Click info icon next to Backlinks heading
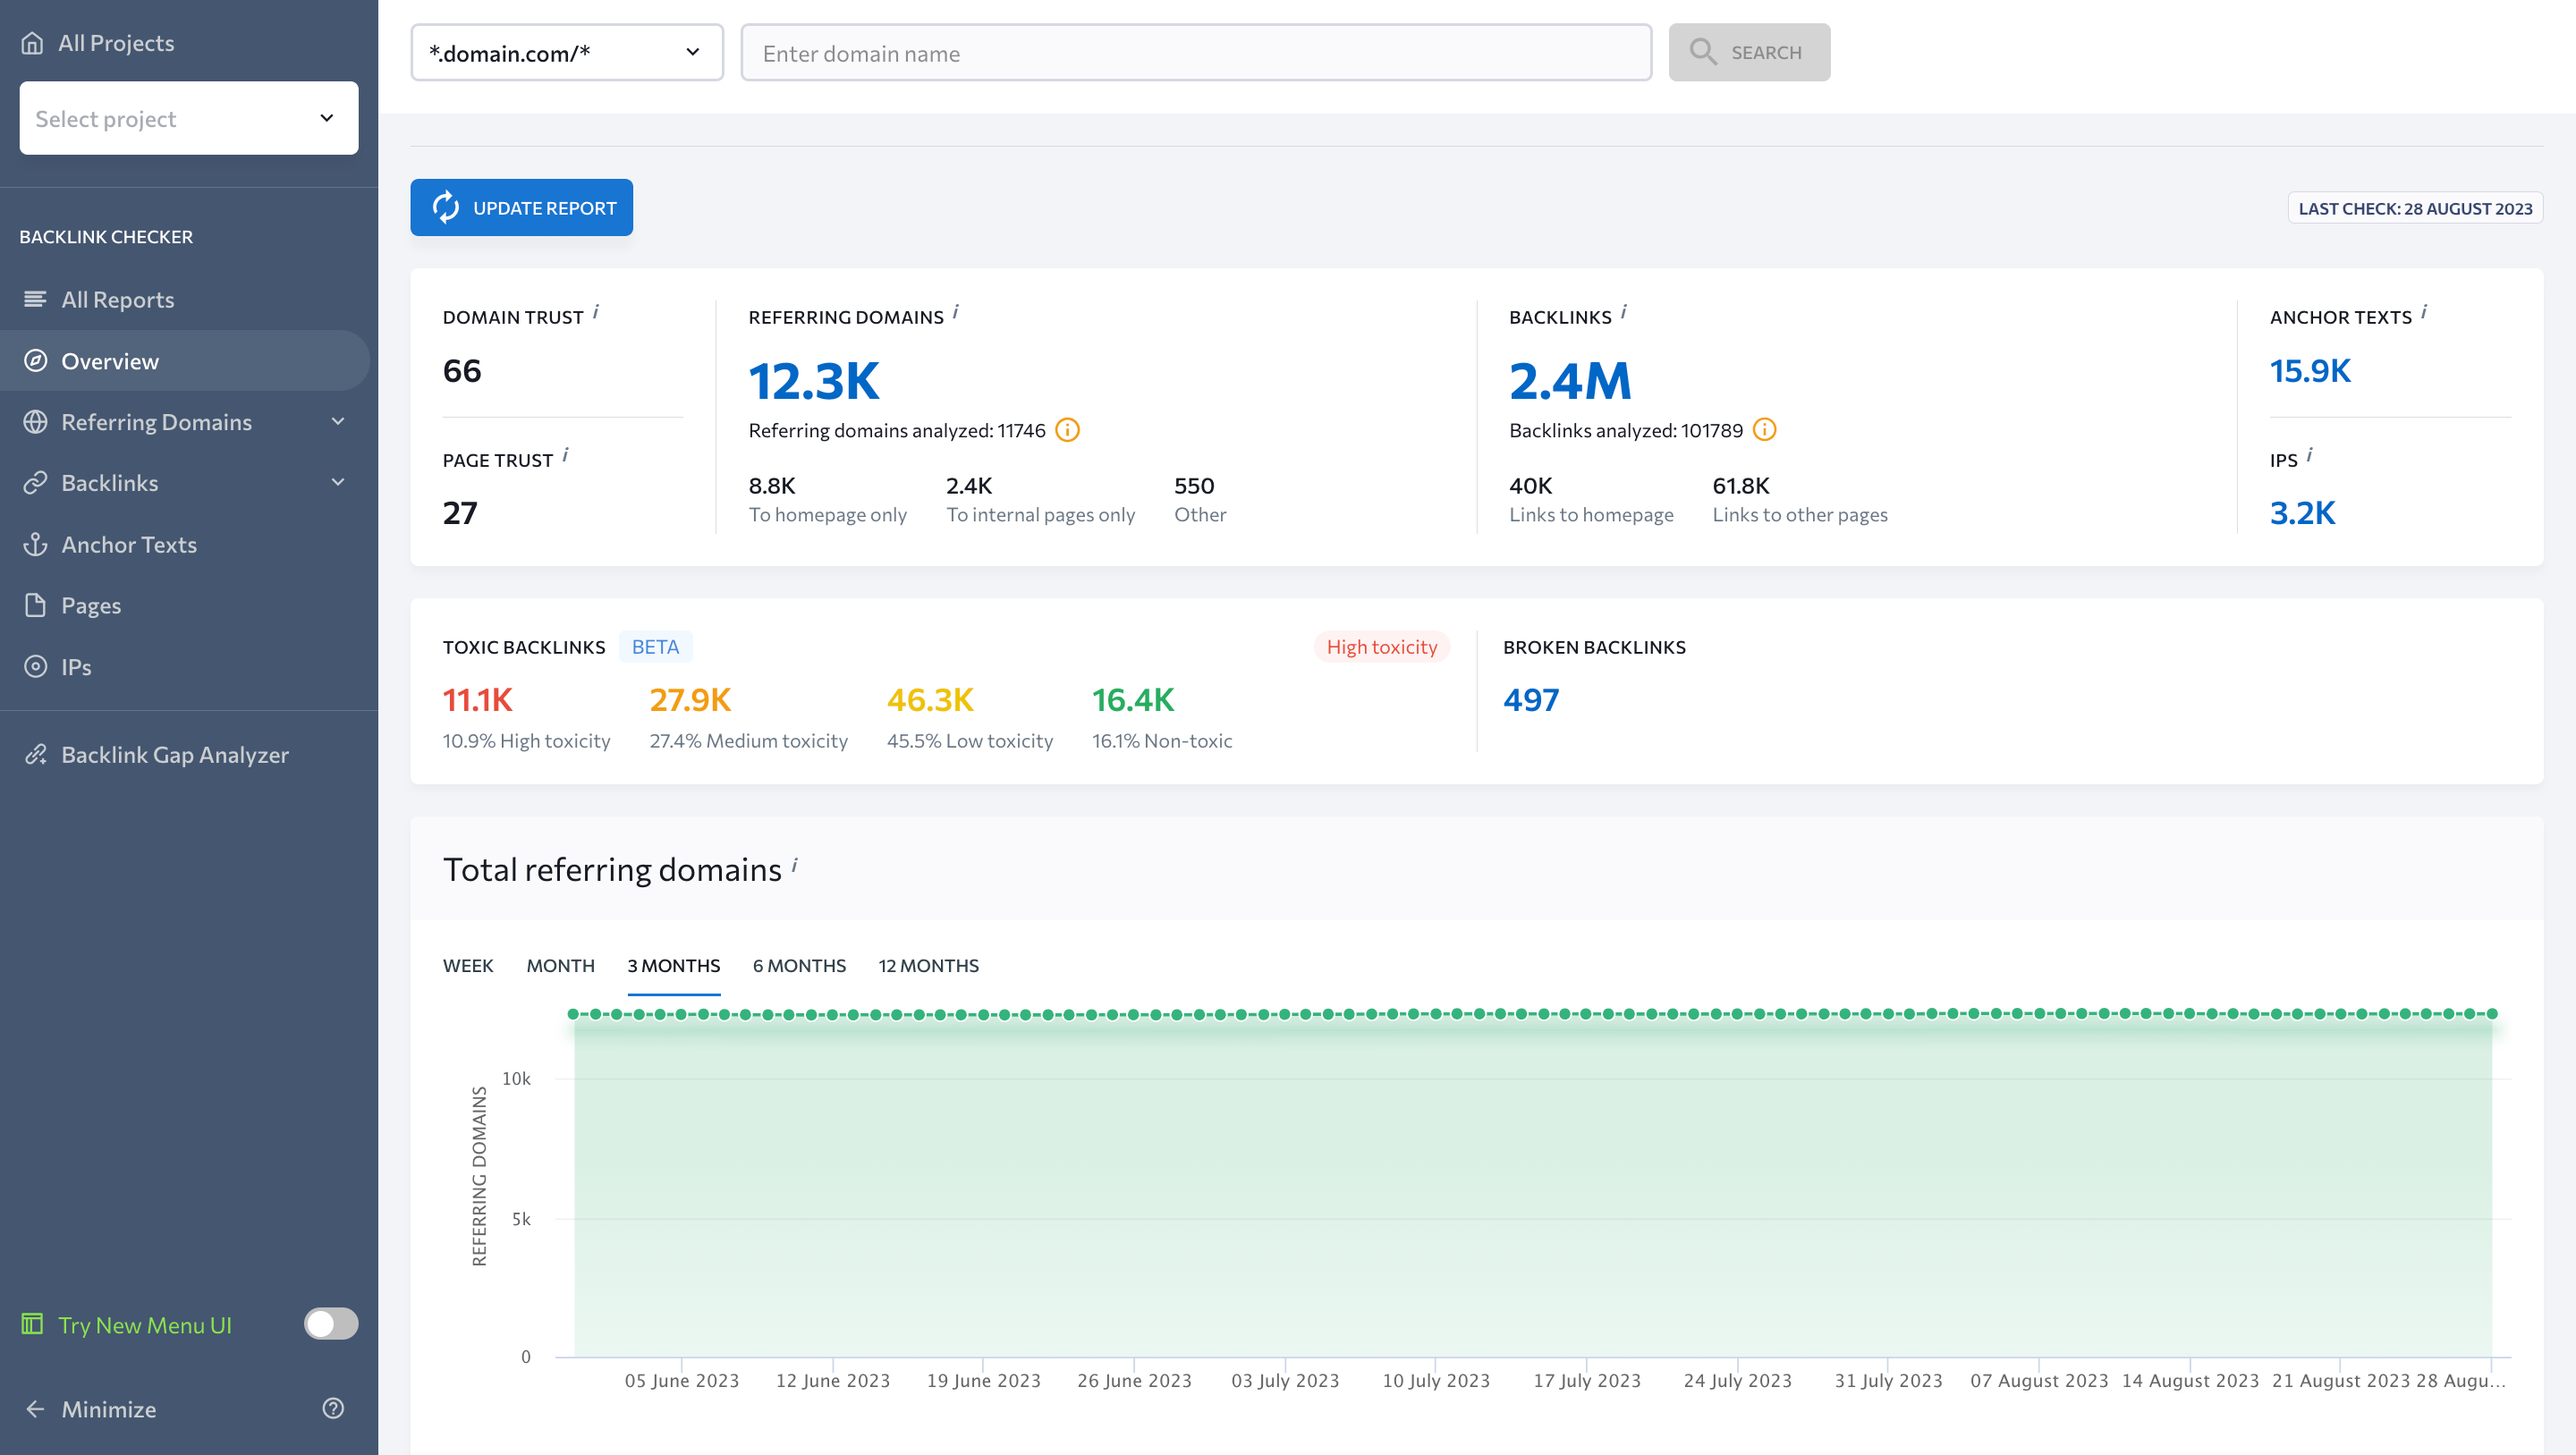2576x1455 pixels. pyautogui.click(x=1623, y=312)
